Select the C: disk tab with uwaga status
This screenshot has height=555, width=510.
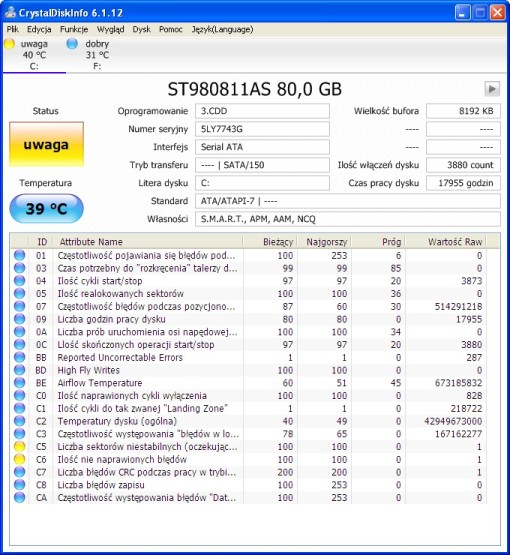[x=34, y=55]
